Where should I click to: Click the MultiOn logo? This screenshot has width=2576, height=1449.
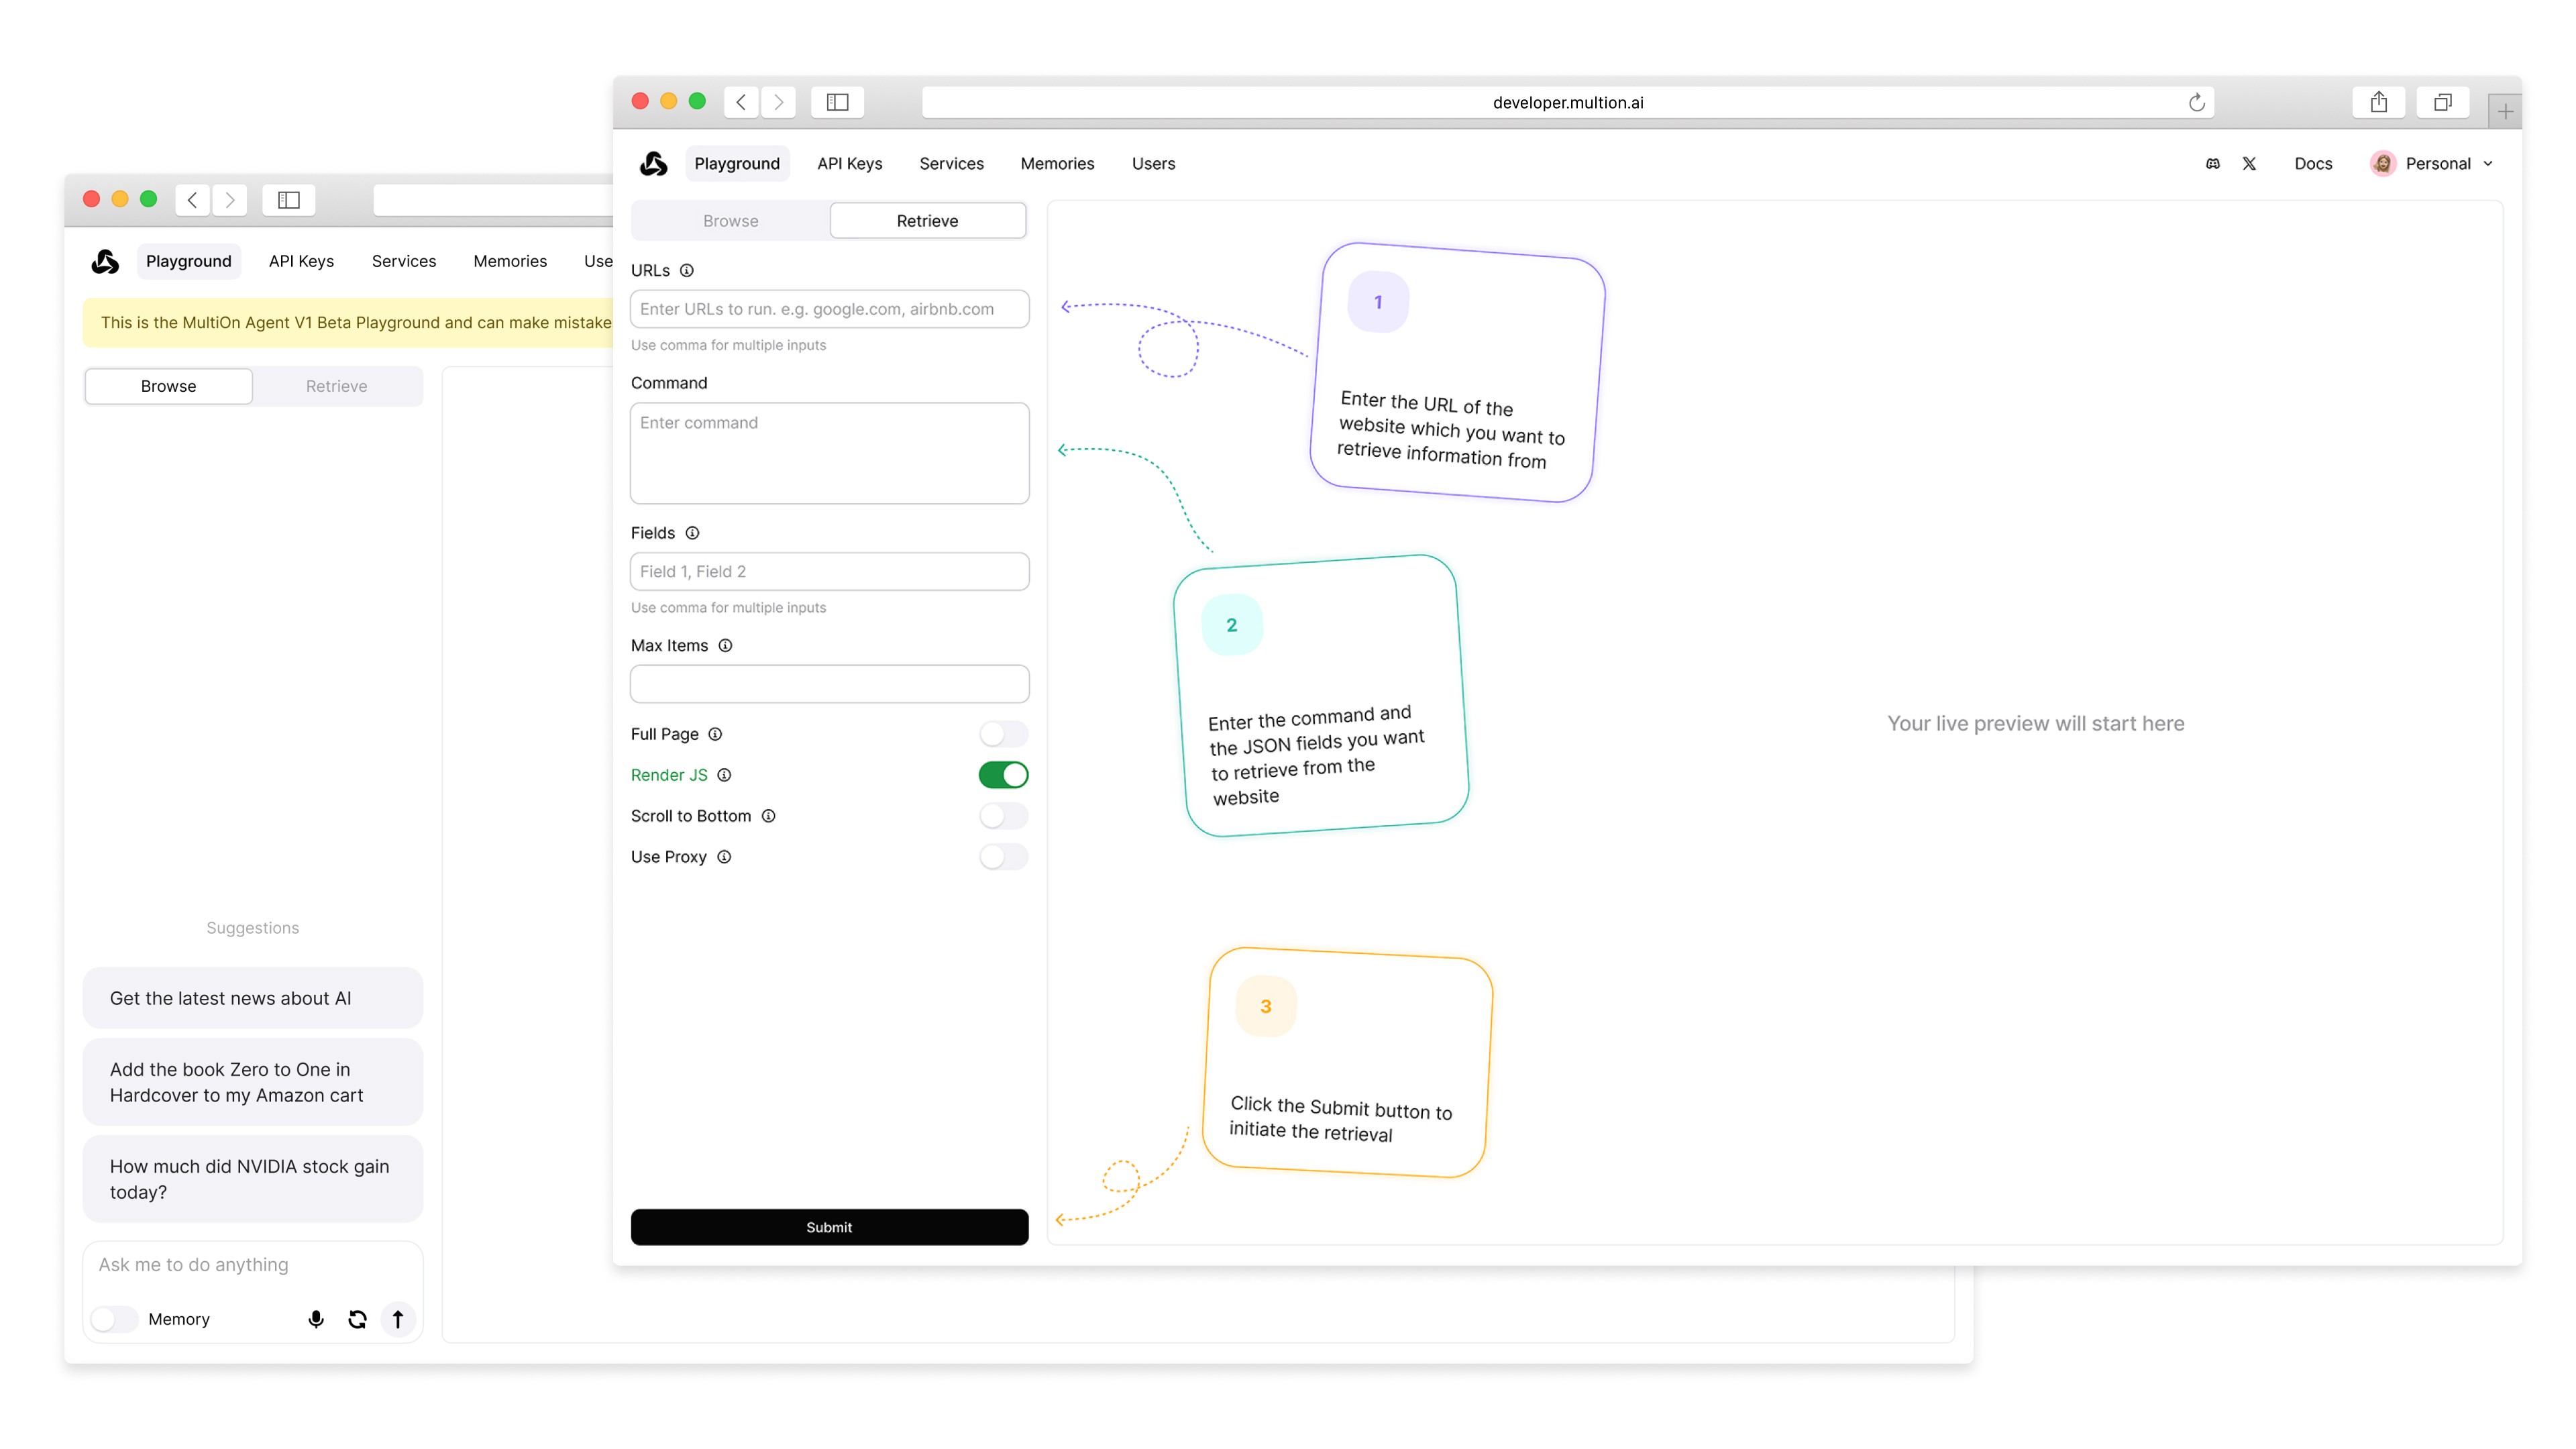coord(653,163)
